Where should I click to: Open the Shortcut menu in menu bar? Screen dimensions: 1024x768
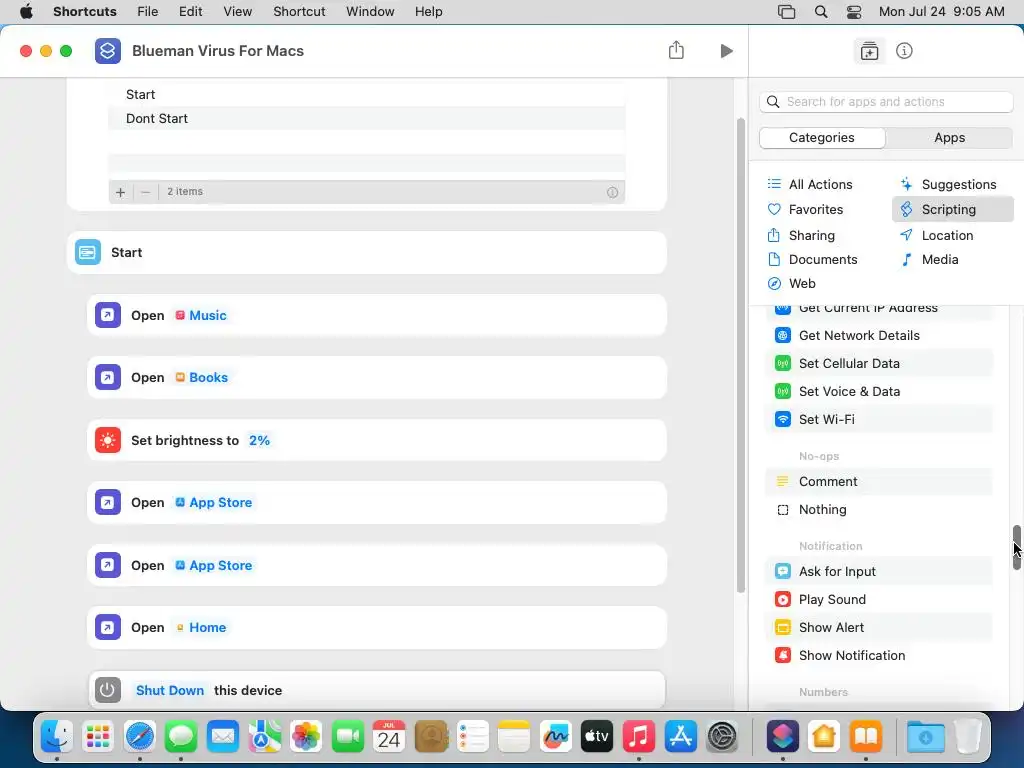pos(299,12)
